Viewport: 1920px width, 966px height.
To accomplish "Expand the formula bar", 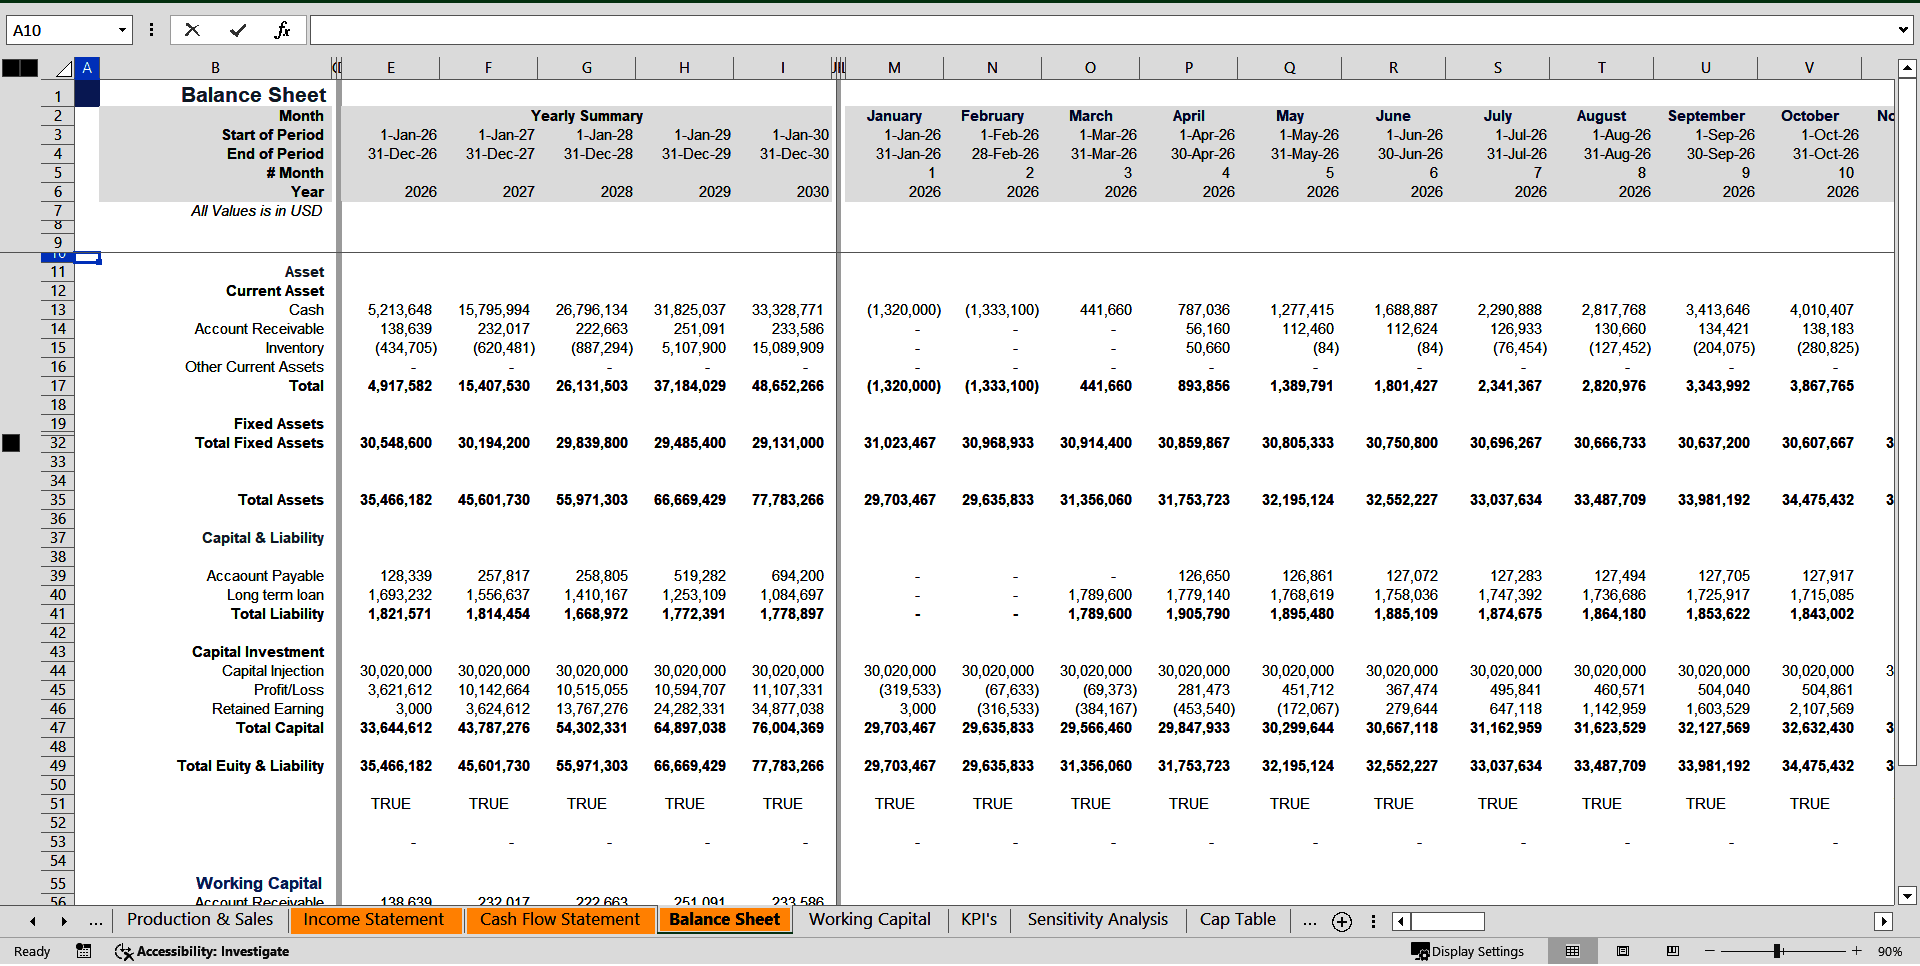I will (1902, 30).
